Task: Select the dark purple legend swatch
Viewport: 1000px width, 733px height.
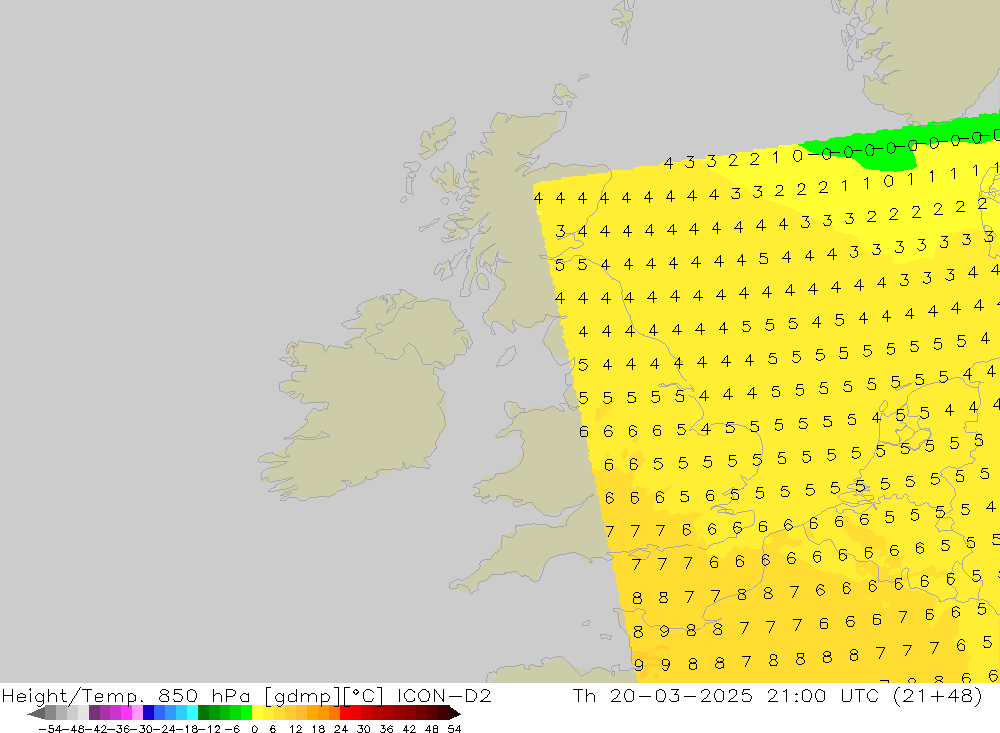Action: 94,713
